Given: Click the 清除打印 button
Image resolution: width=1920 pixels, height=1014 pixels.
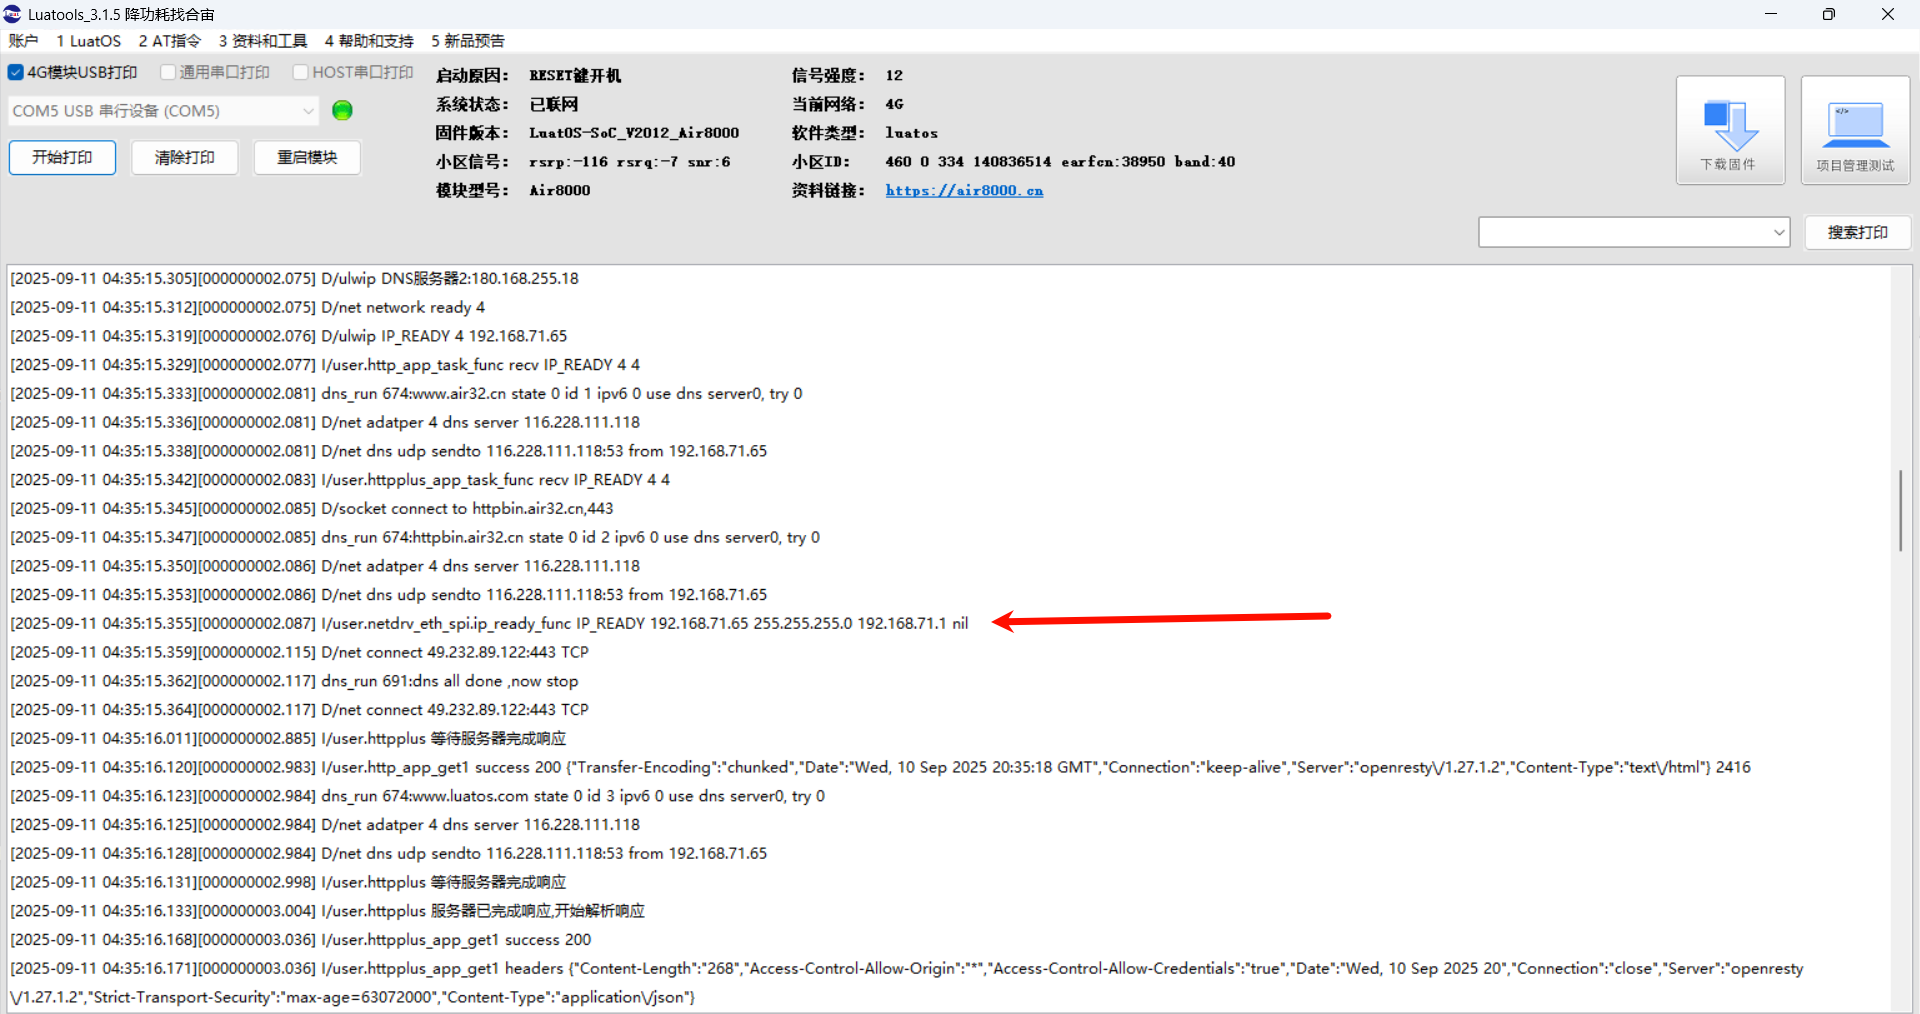Looking at the screenshot, I should tap(184, 157).
